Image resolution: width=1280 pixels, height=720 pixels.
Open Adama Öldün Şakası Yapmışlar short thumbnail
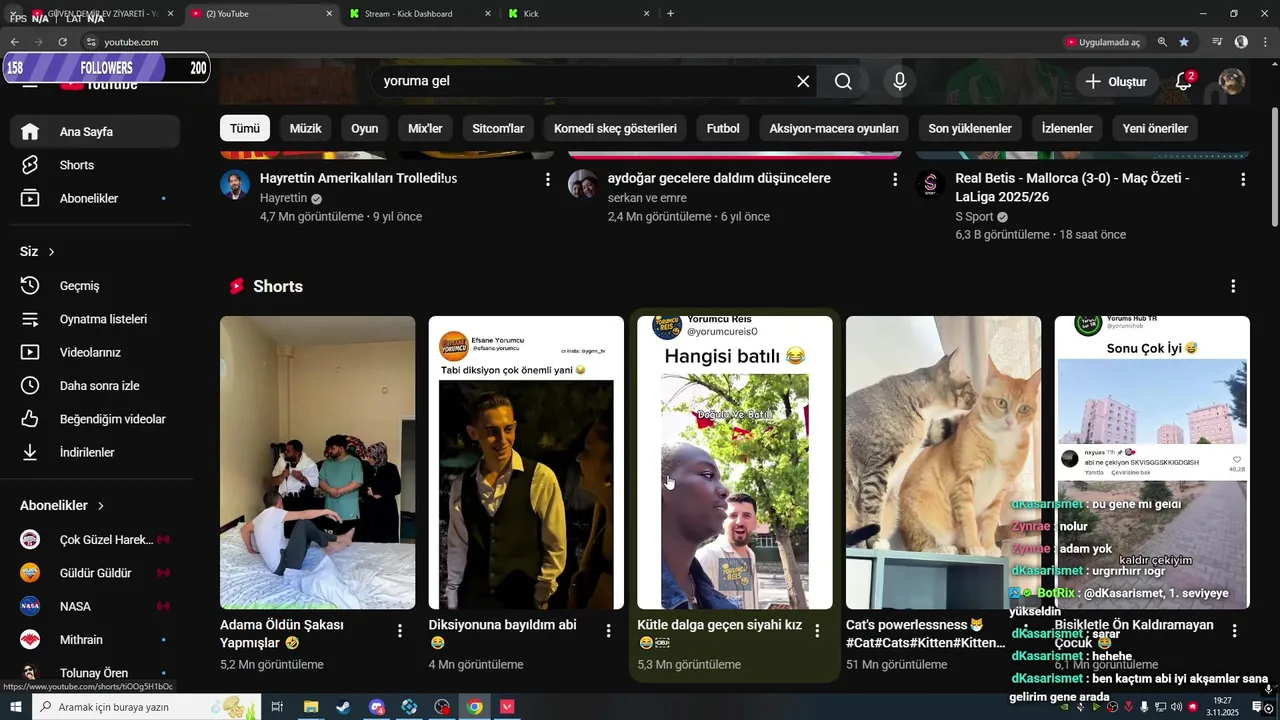[x=317, y=462]
